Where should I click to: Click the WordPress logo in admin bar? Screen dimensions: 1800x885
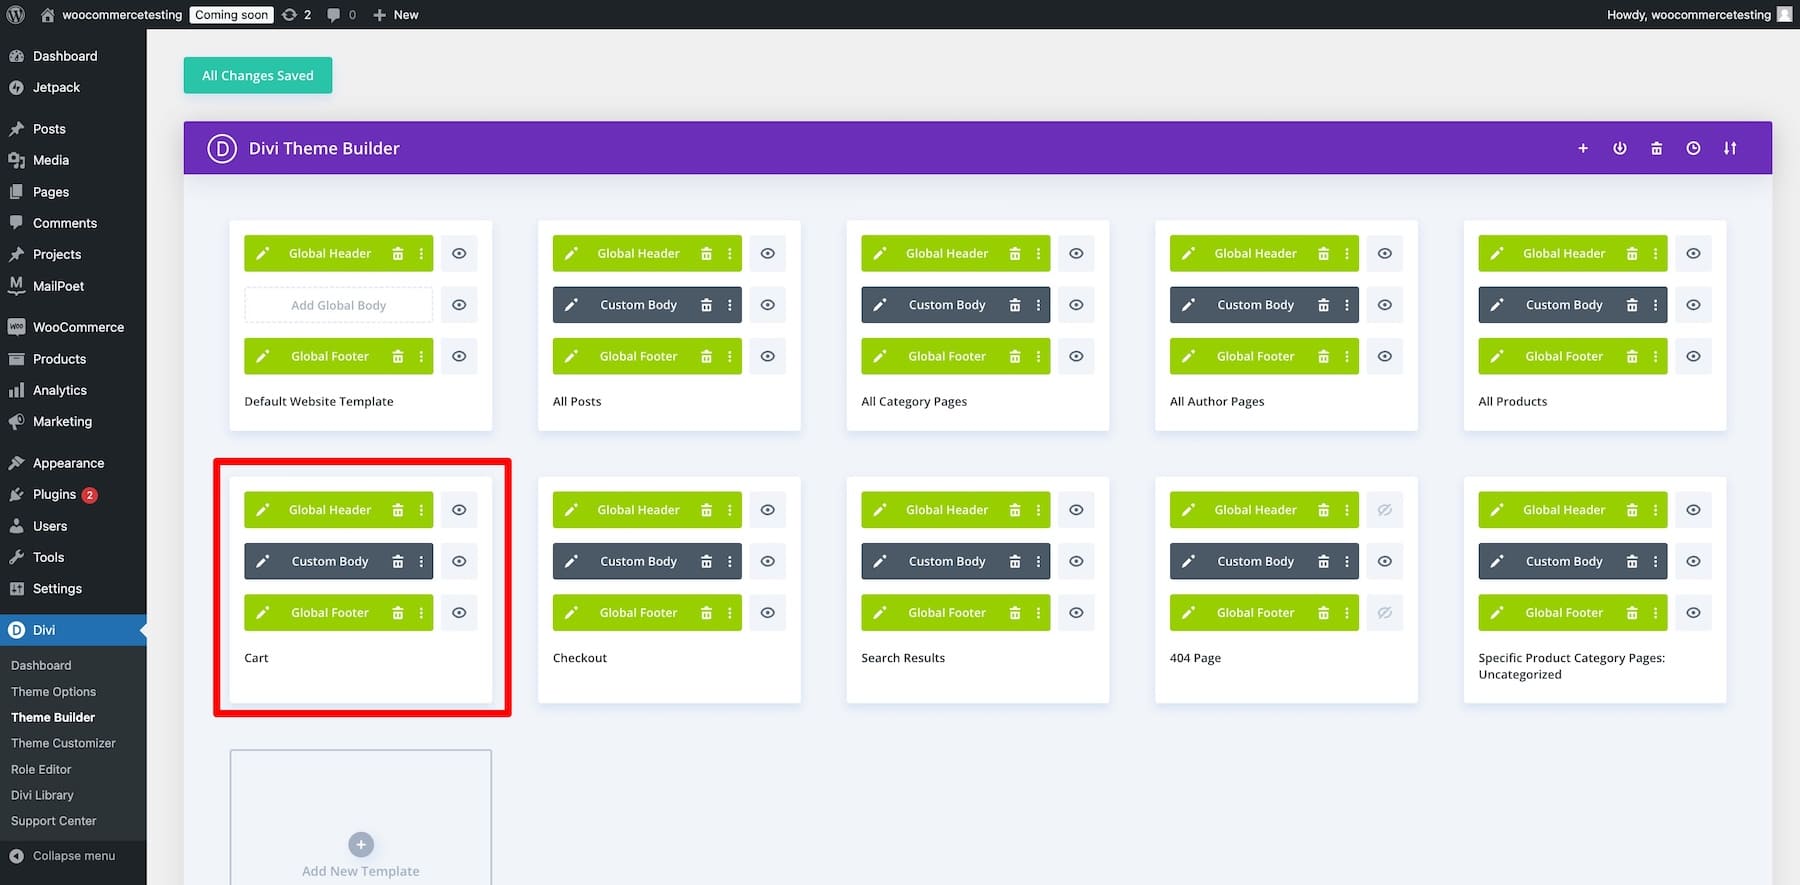pos(15,14)
